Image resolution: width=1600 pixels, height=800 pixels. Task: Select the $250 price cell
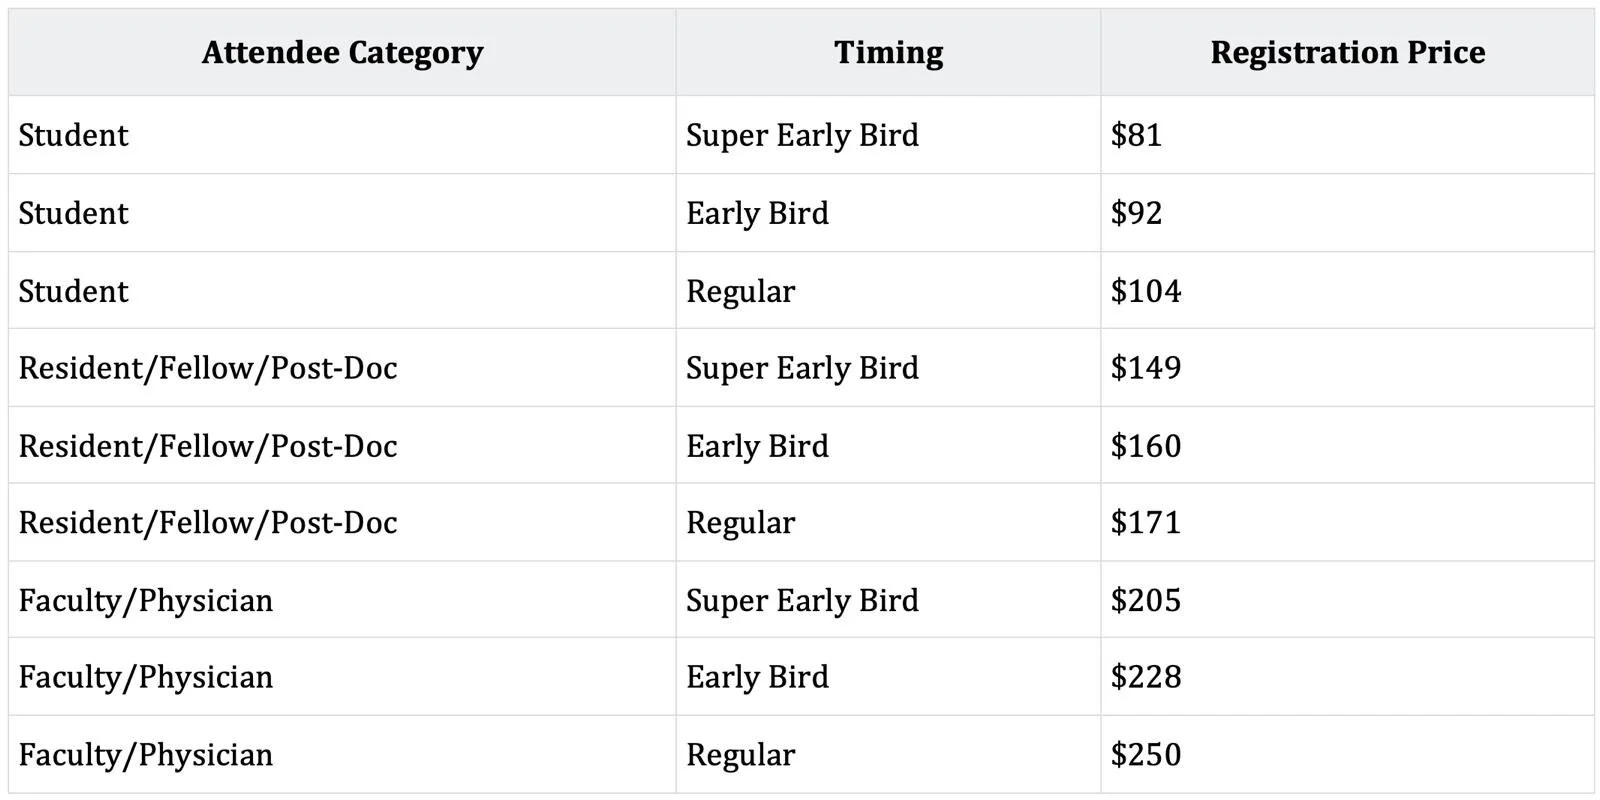(1146, 755)
